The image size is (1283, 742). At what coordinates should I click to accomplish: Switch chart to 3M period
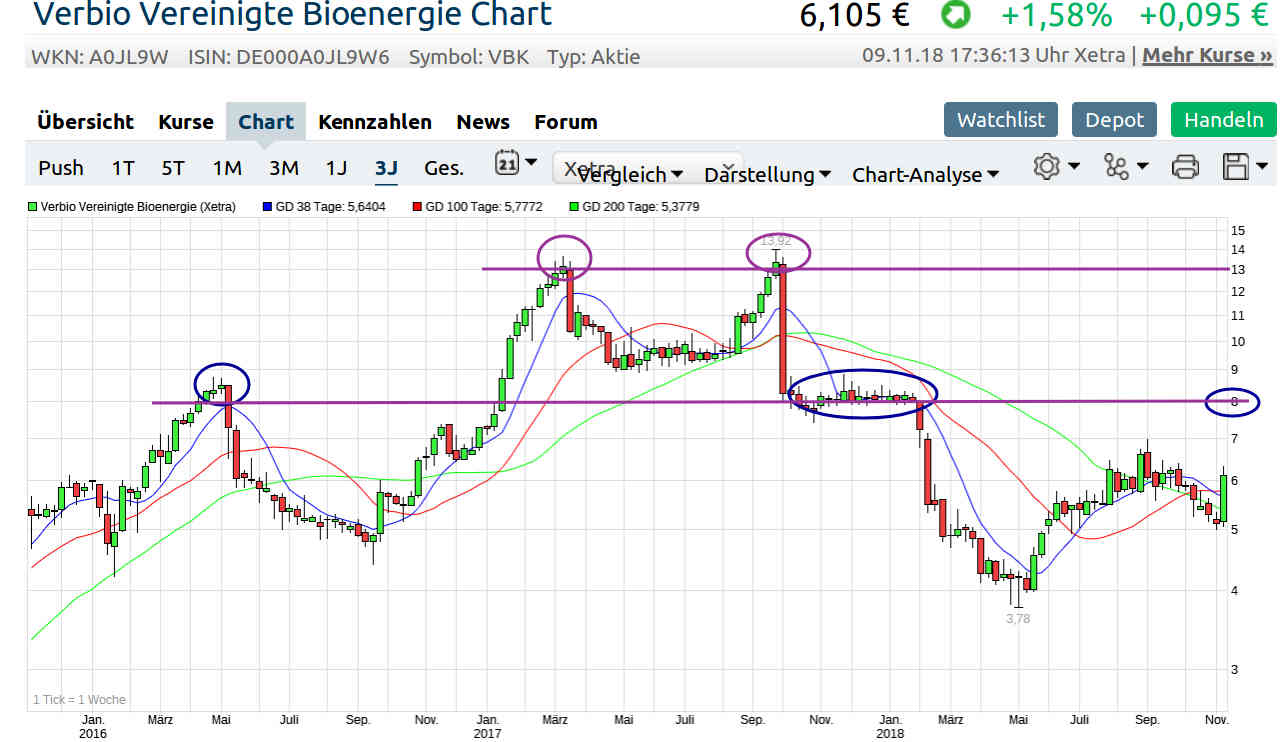284,167
